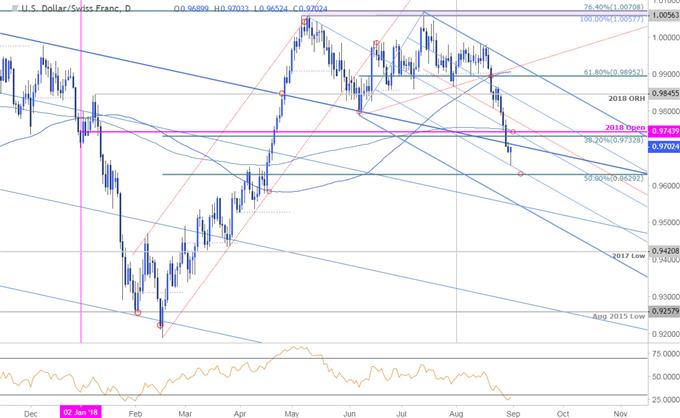Click the Aug 2015 Low annotation label
This screenshot has width=680, height=418.
pyautogui.click(x=619, y=316)
